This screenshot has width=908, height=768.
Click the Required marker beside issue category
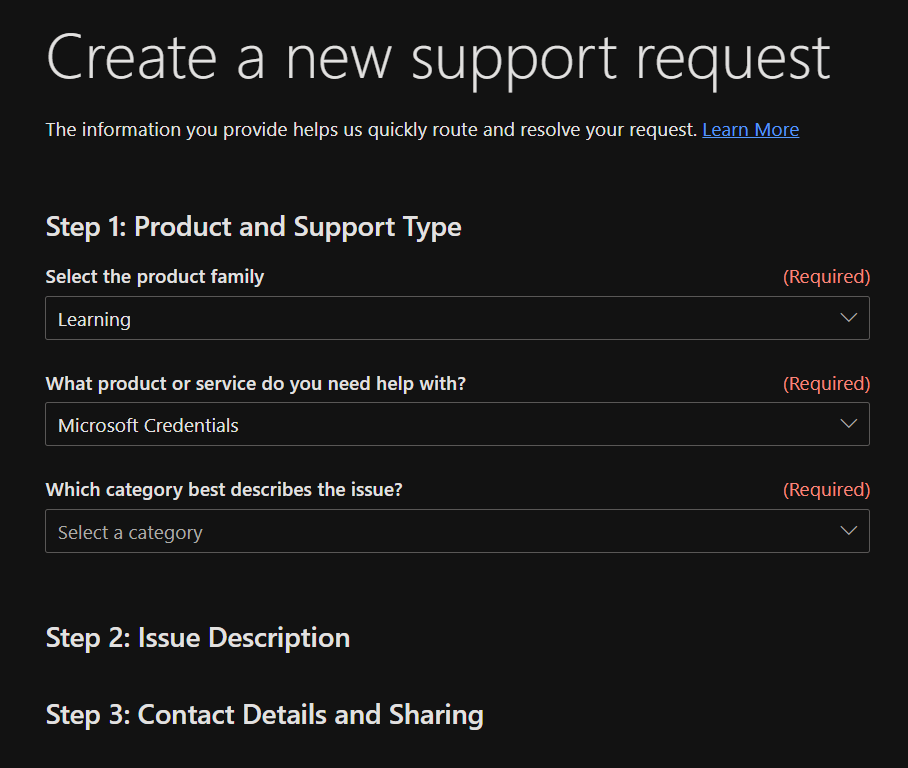(826, 490)
